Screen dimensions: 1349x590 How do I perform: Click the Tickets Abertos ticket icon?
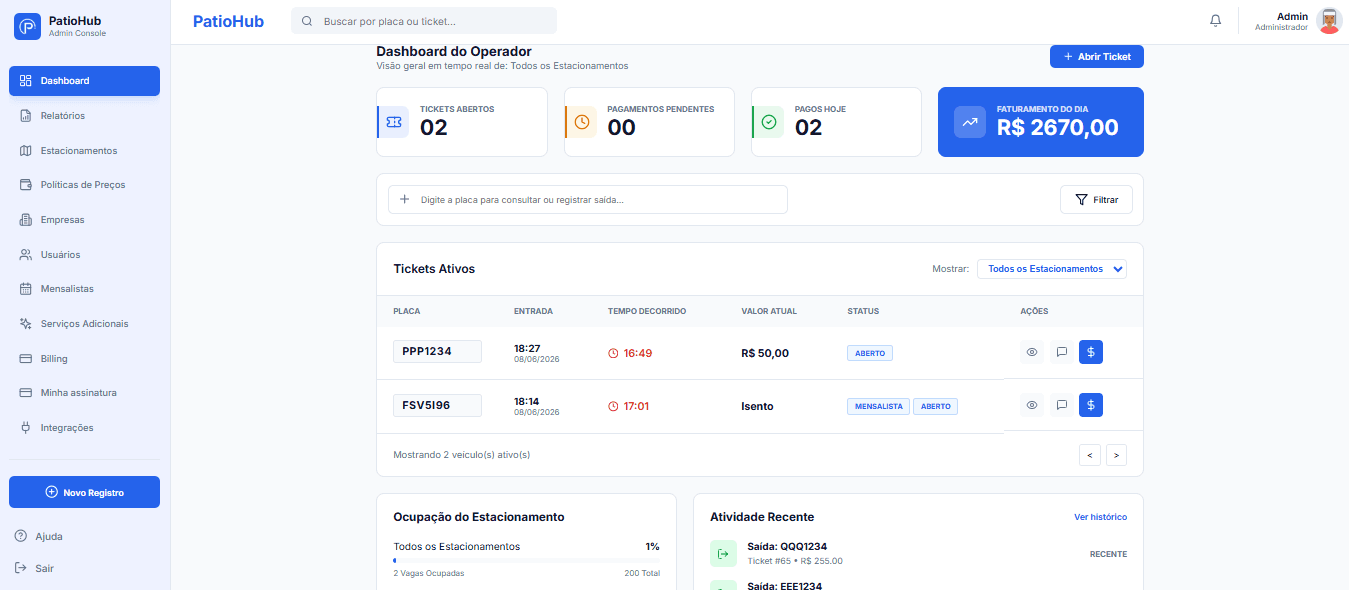[394, 122]
